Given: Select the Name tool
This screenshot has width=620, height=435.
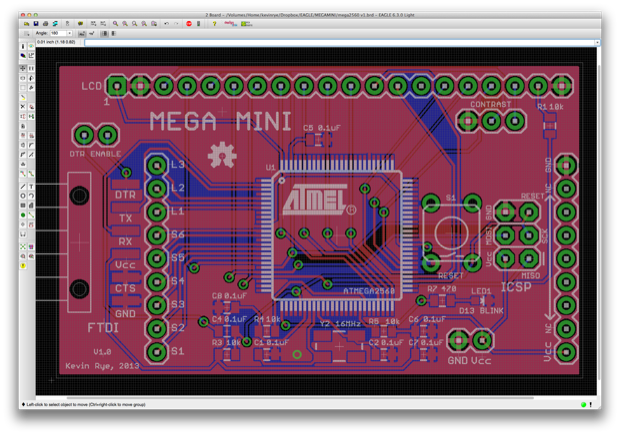Looking at the screenshot, I should [23, 136].
